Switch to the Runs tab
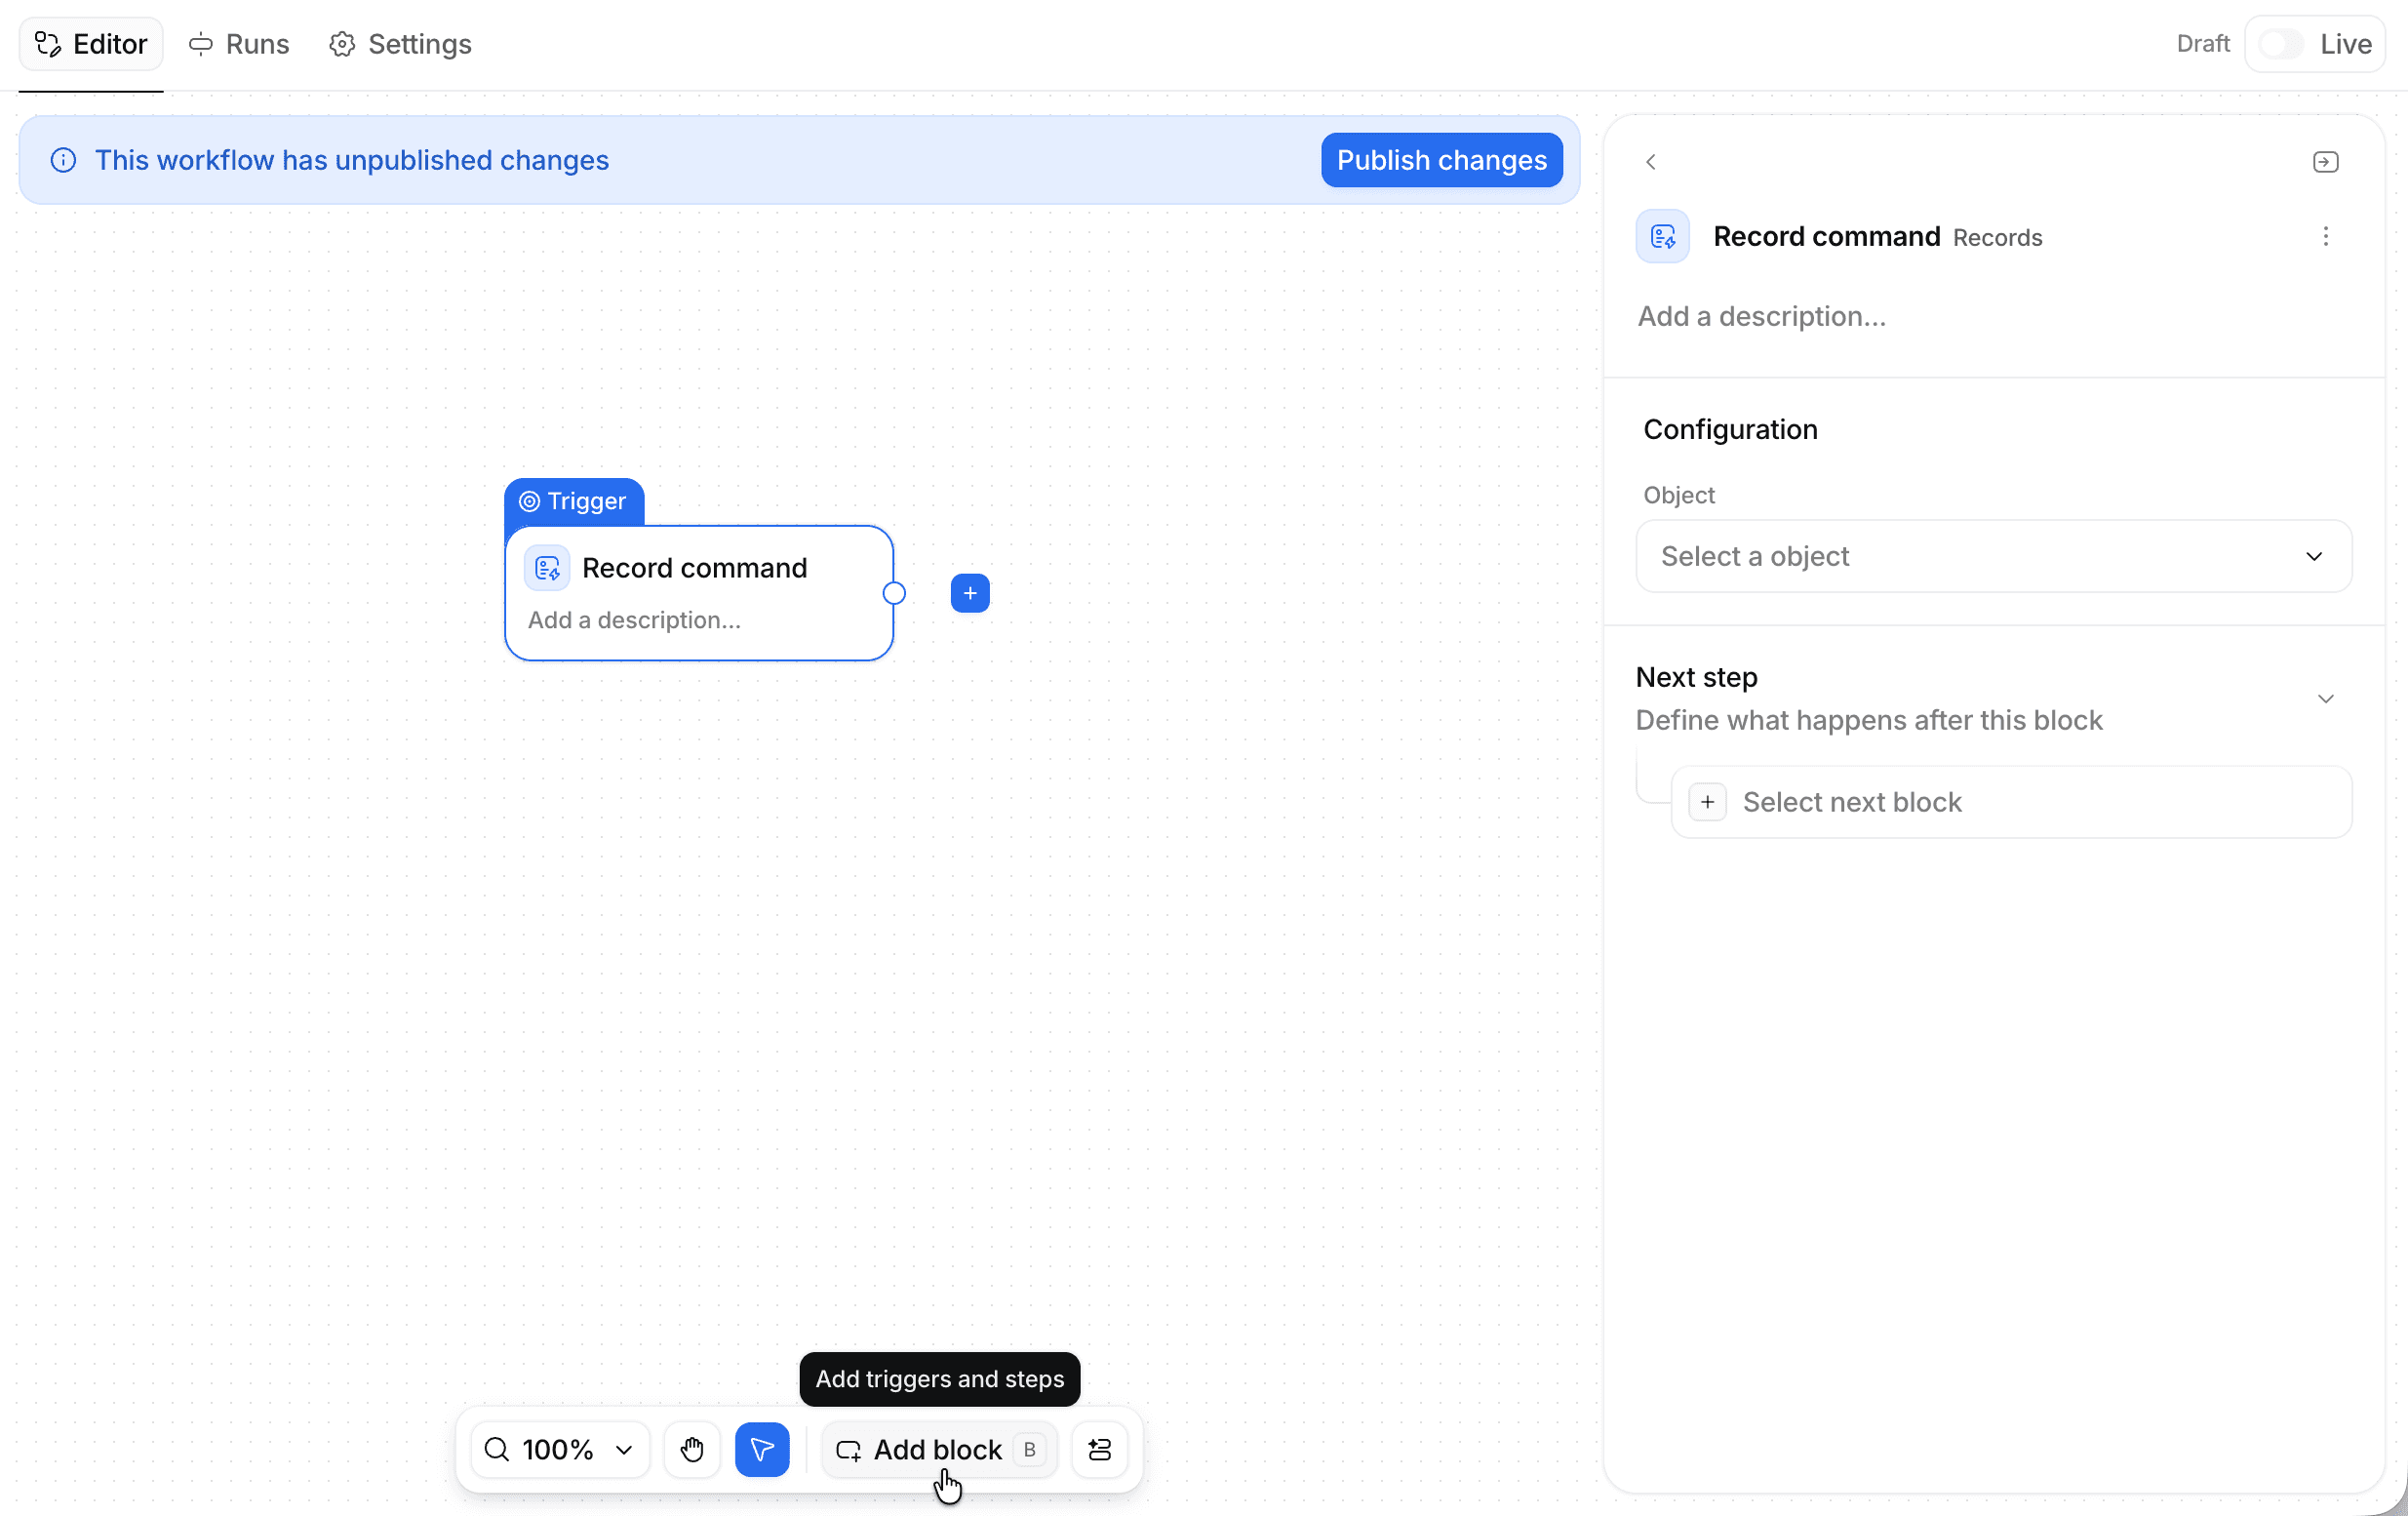This screenshot has width=2408, height=1516. pos(239,44)
